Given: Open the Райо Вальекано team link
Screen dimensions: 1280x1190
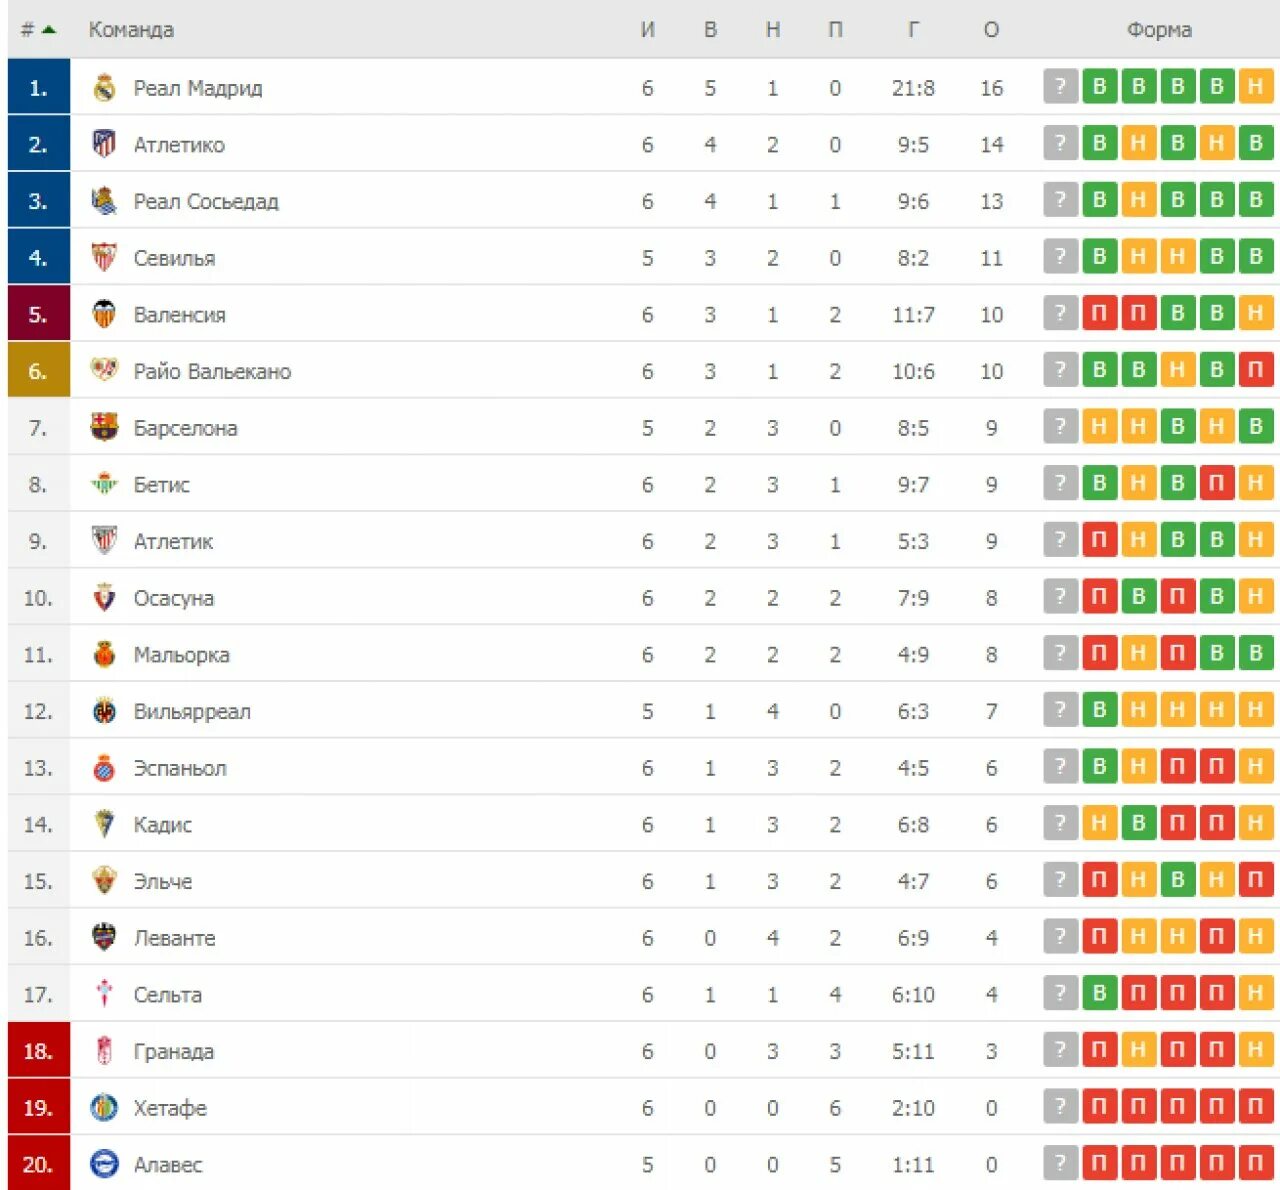Looking at the screenshot, I should click(212, 372).
